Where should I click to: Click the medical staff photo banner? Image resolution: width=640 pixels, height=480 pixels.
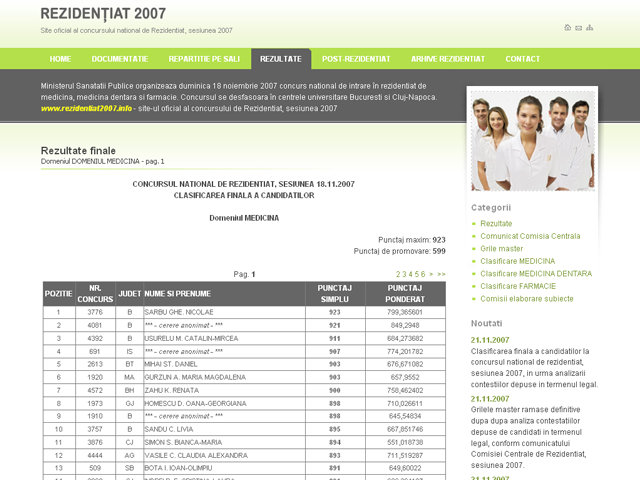pos(532,142)
